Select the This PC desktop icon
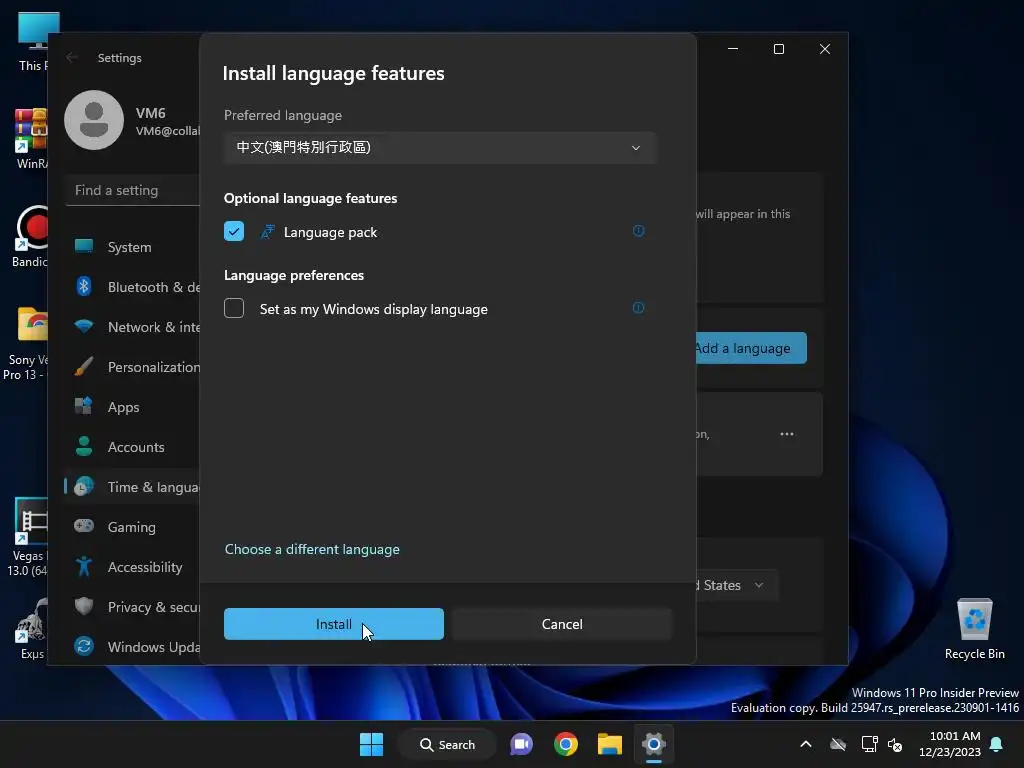Image resolution: width=1024 pixels, height=768 pixels. tap(32, 42)
